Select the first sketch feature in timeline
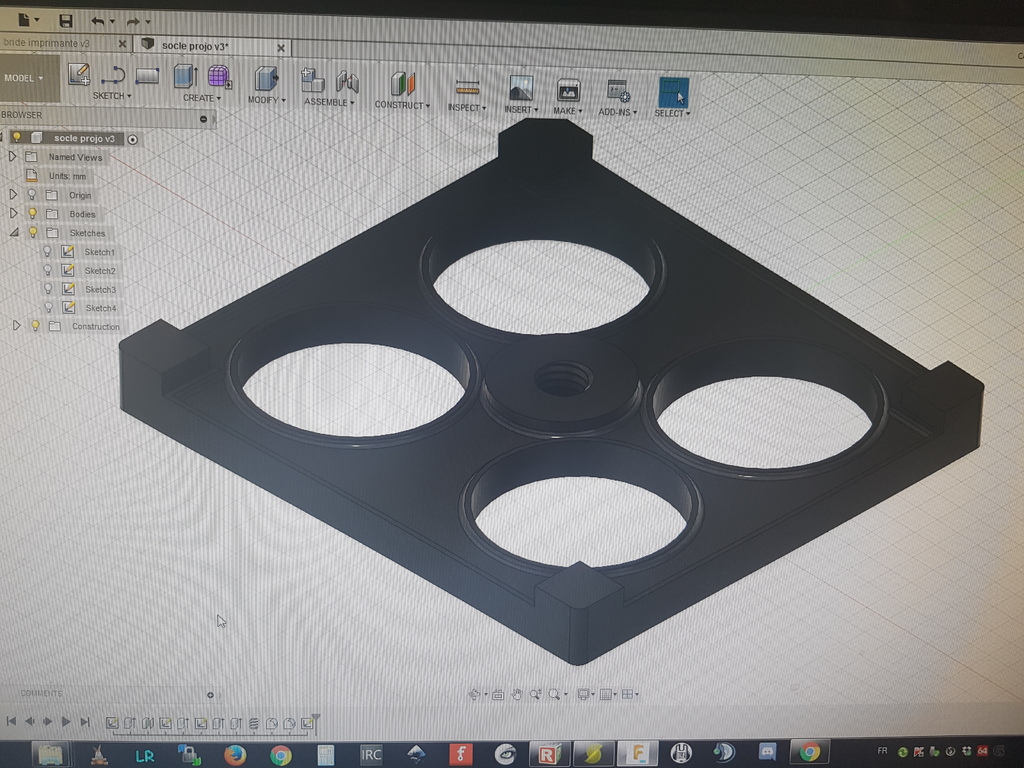Viewport: 1024px width, 768px height. pos(112,723)
